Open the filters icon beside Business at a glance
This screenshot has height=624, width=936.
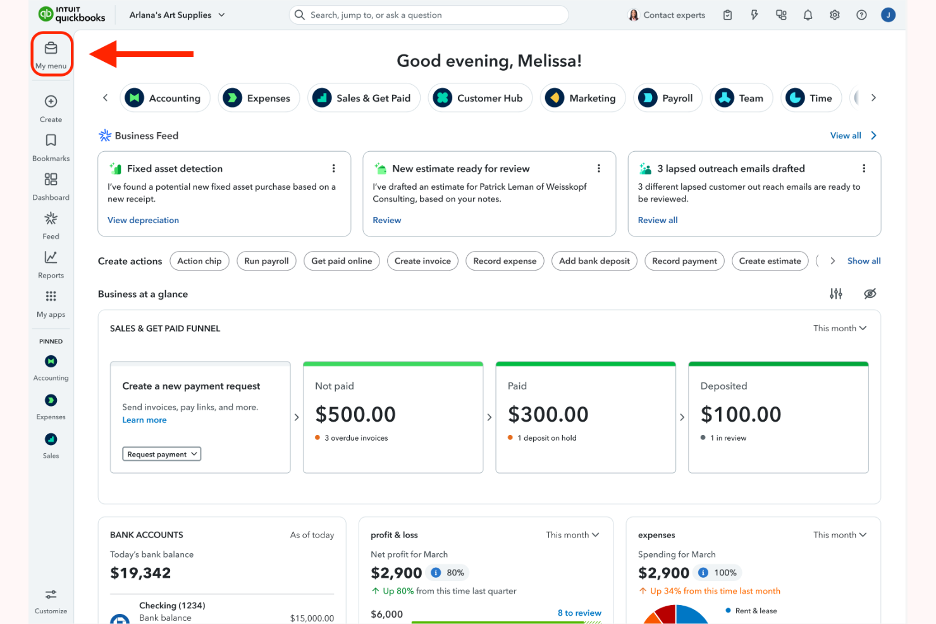point(837,294)
